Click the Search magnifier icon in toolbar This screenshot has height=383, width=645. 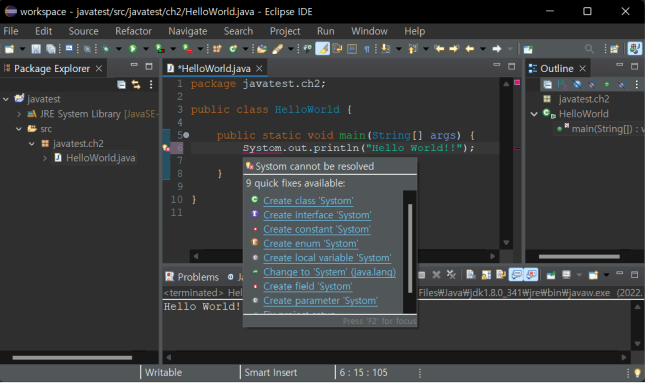point(589,49)
